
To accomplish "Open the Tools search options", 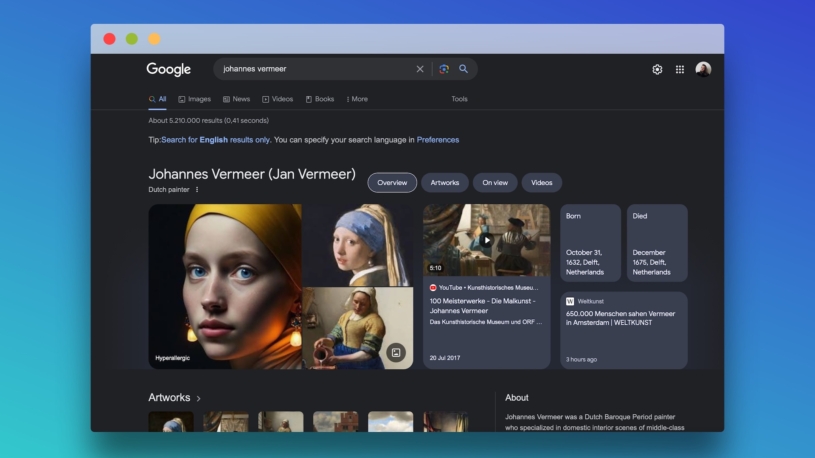I will coord(459,99).
